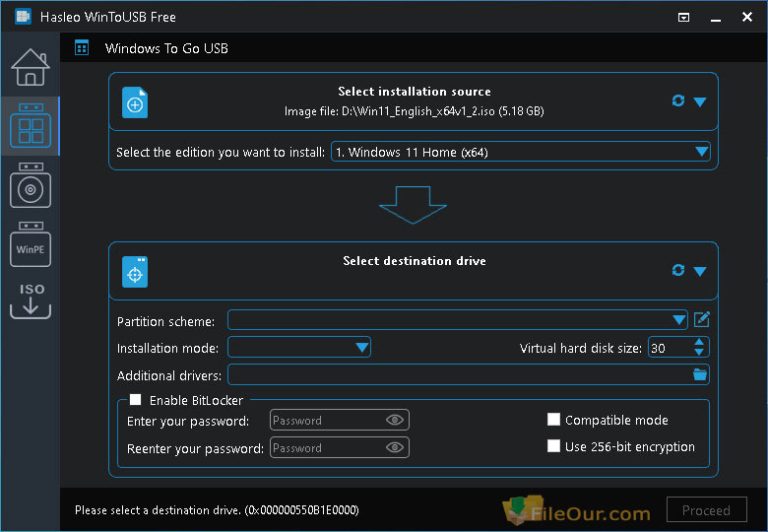Check the Use 256-bit encryption option
Screen dimensions: 768x532
[553, 446]
